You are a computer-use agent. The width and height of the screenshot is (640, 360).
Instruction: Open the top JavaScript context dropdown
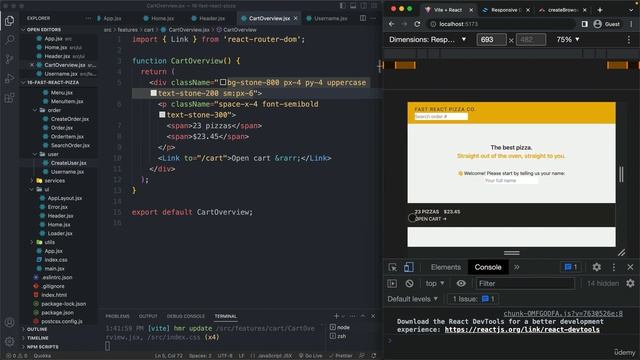[435, 283]
